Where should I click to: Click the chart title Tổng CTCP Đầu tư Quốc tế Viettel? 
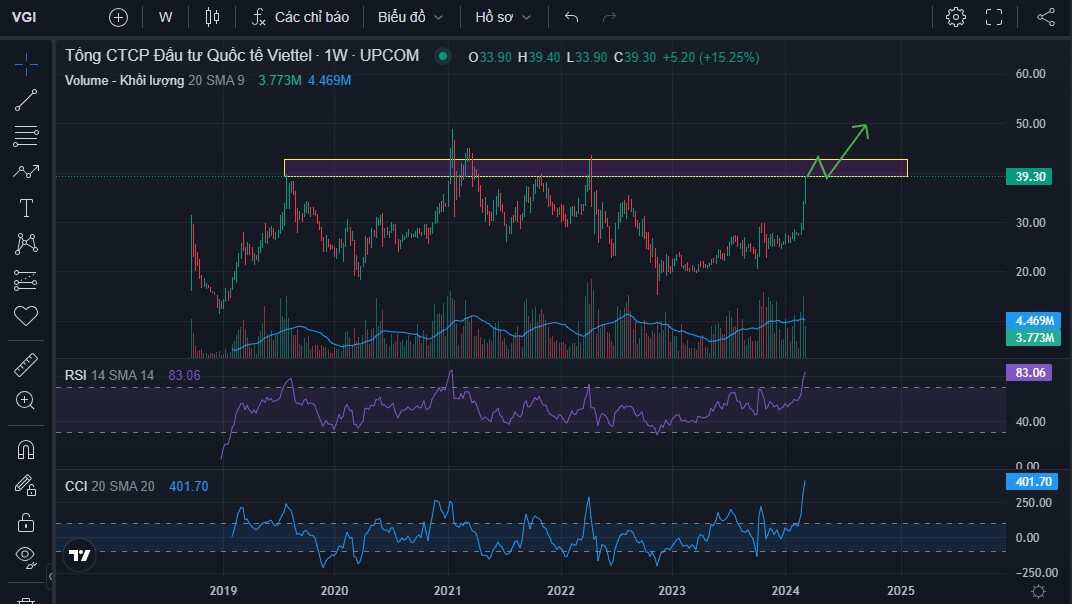(x=189, y=56)
